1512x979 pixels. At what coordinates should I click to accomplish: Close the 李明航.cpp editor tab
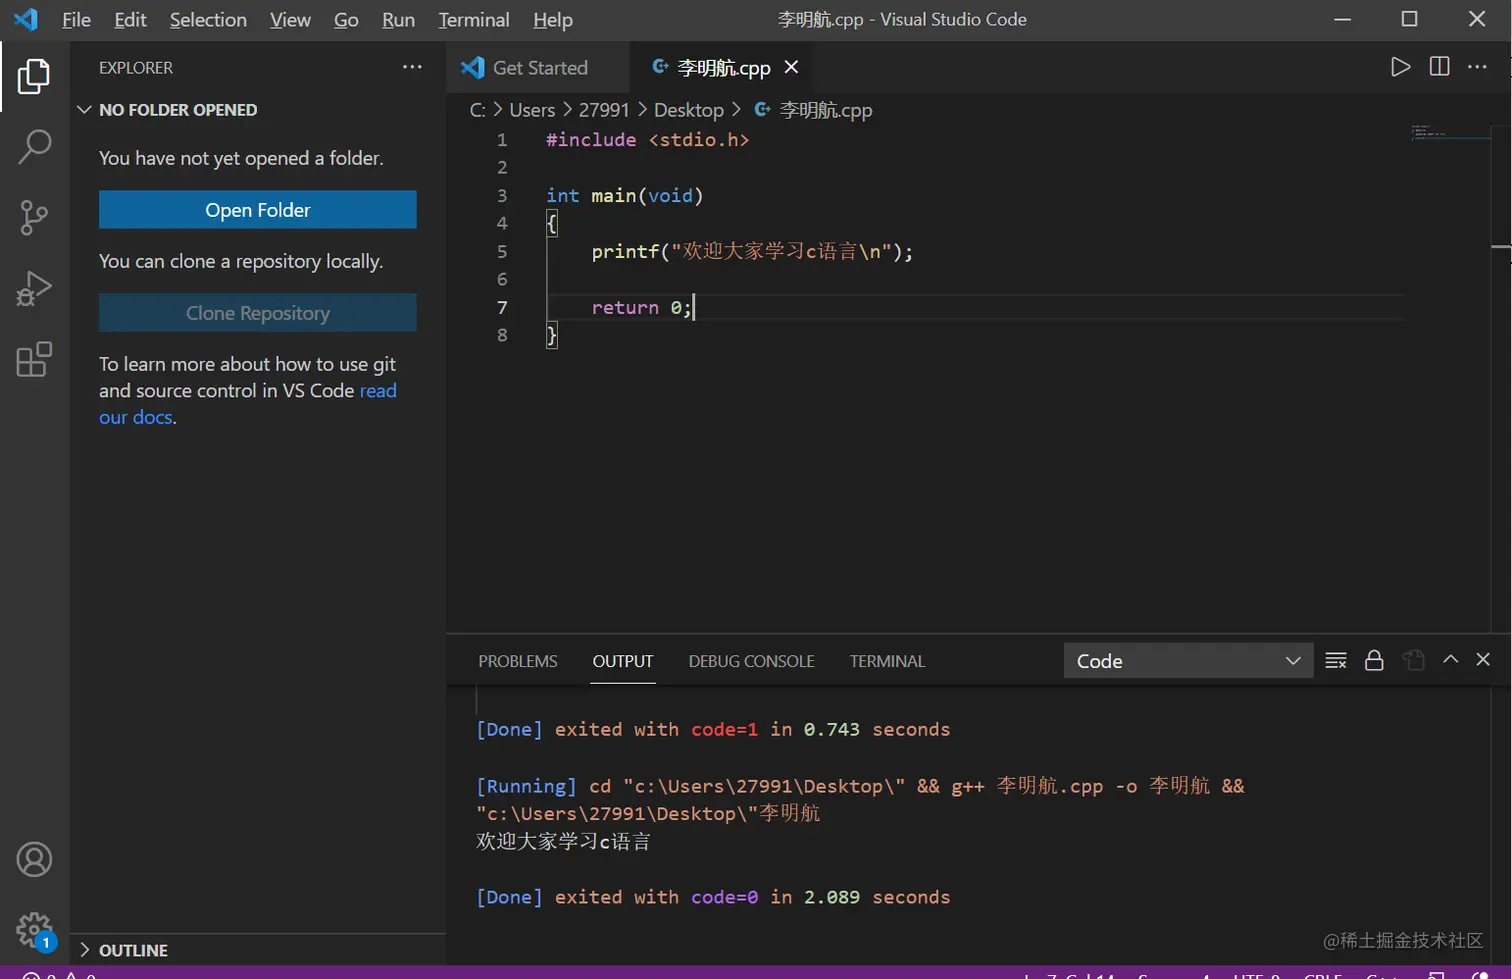(791, 67)
